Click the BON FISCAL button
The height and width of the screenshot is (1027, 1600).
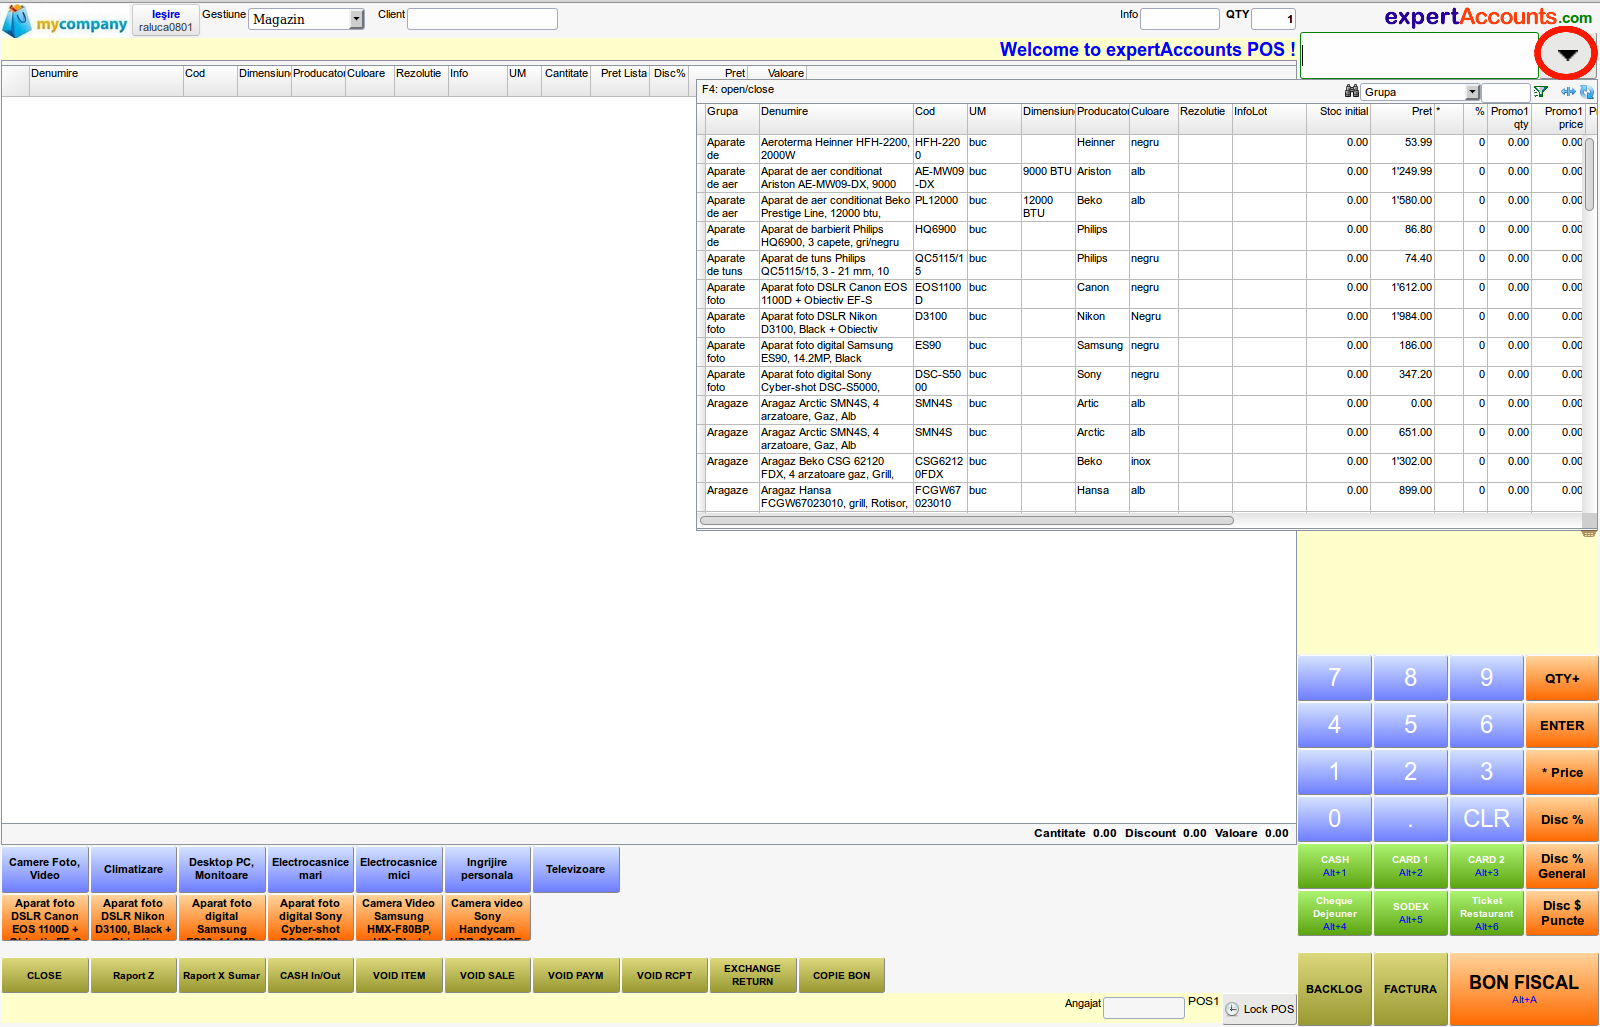coord(1524,989)
